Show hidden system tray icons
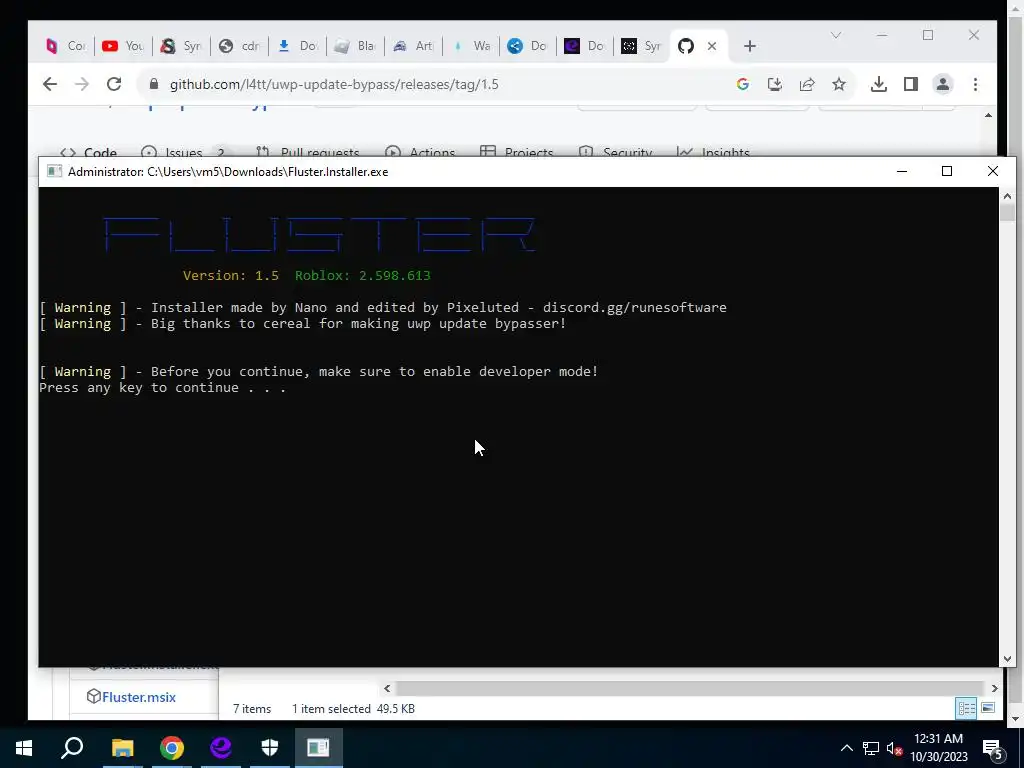1024x768 pixels. [x=846, y=748]
